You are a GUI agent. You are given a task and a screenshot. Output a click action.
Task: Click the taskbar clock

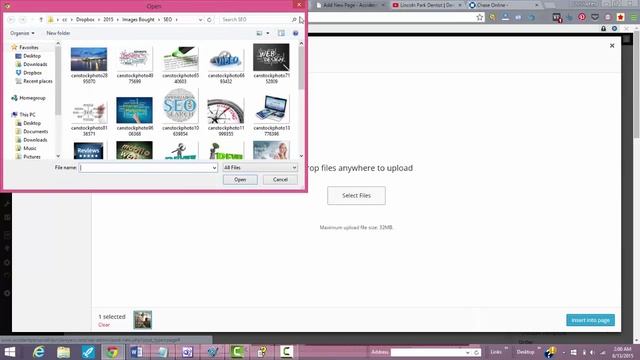(x=622, y=352)
